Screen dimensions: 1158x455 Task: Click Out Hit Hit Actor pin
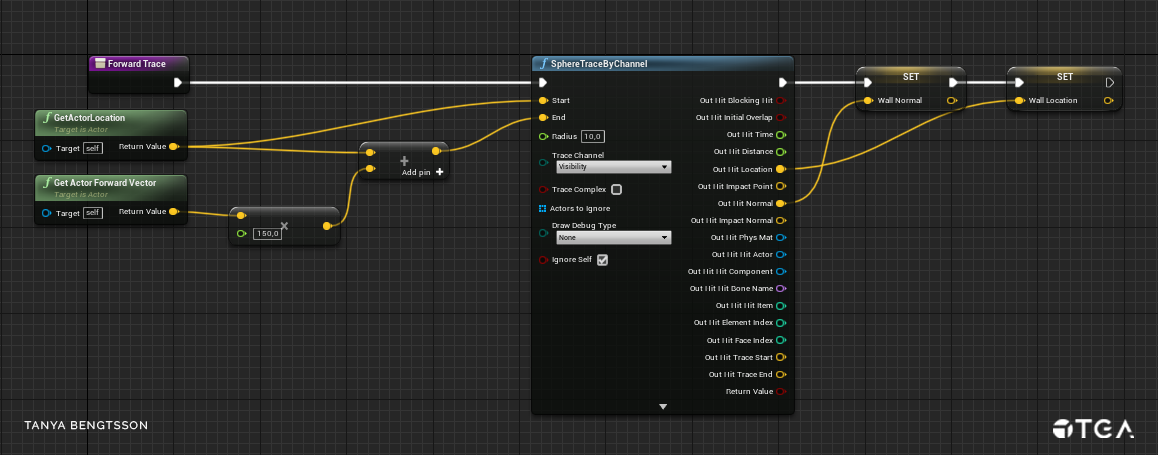coord(781,254)
